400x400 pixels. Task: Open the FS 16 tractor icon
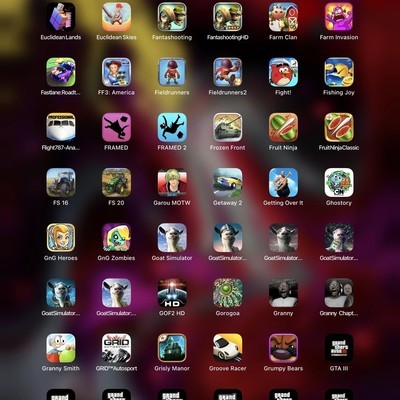61,182
